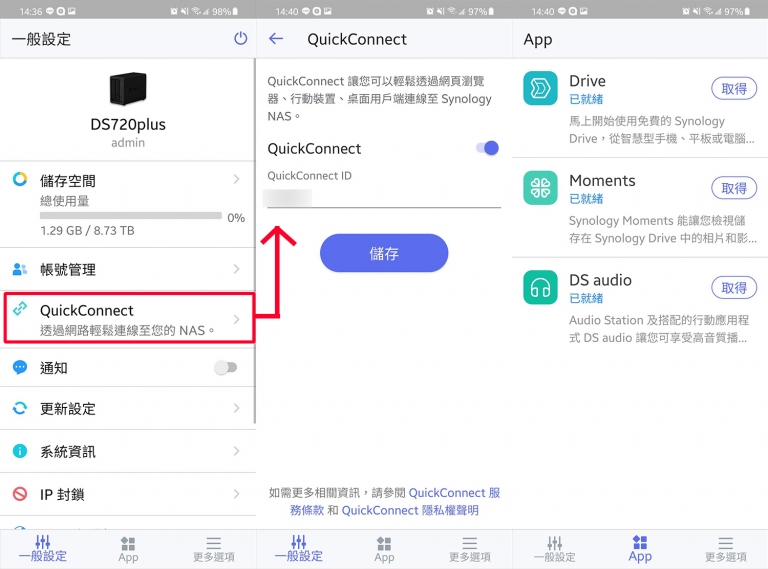Expand 更新設定 row chevron
The image size is (768, 569).
pos(237,408)
